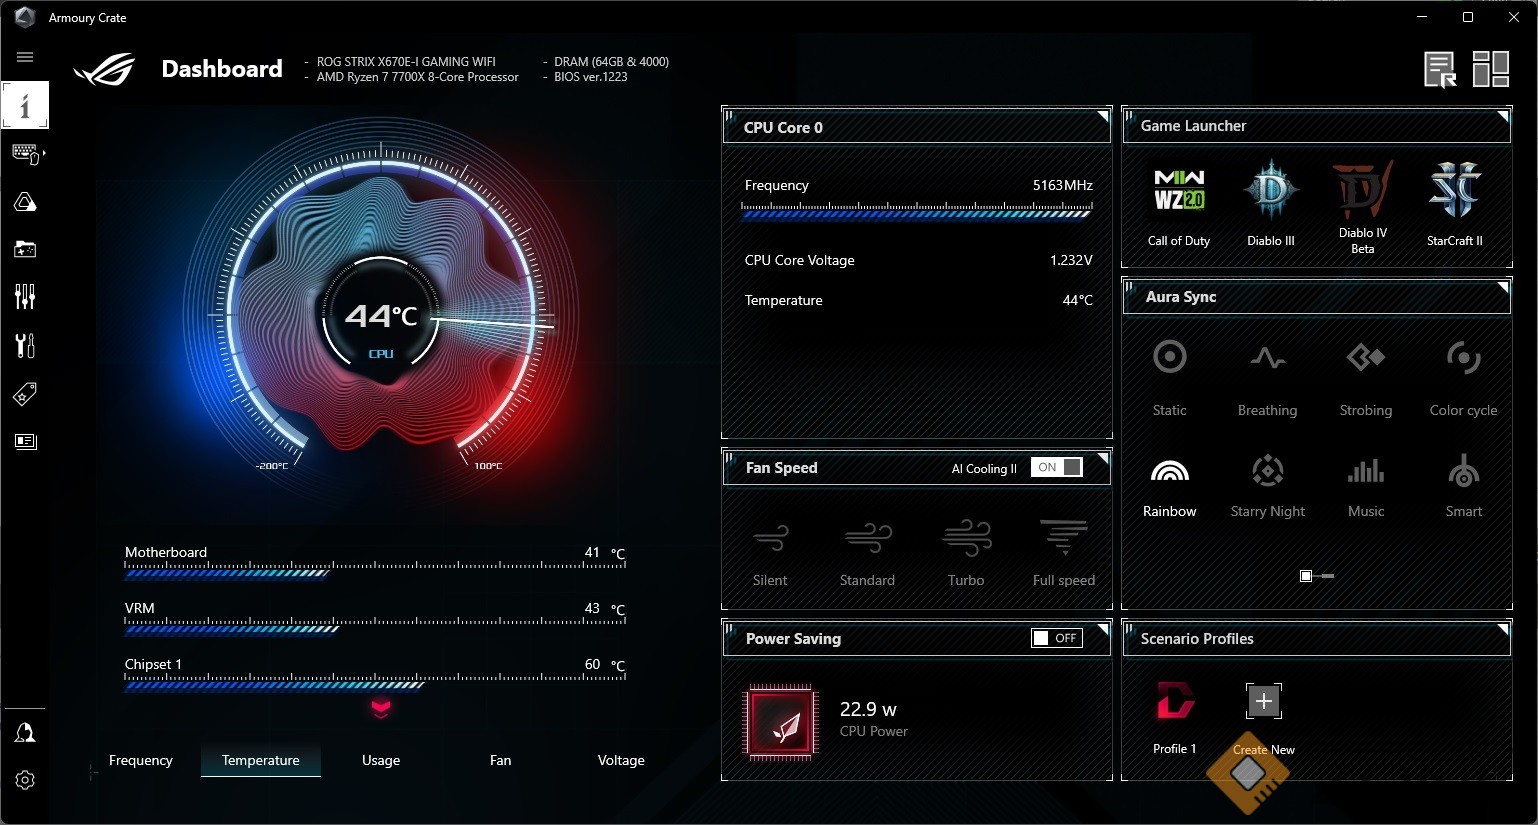
Task: Expand the device submenu arrow beside keyboard icon
Action: 44,153
